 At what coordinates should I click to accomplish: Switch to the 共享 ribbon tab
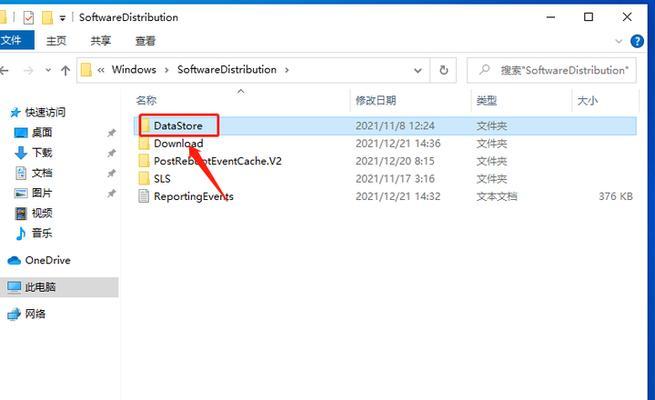point(101,41)
